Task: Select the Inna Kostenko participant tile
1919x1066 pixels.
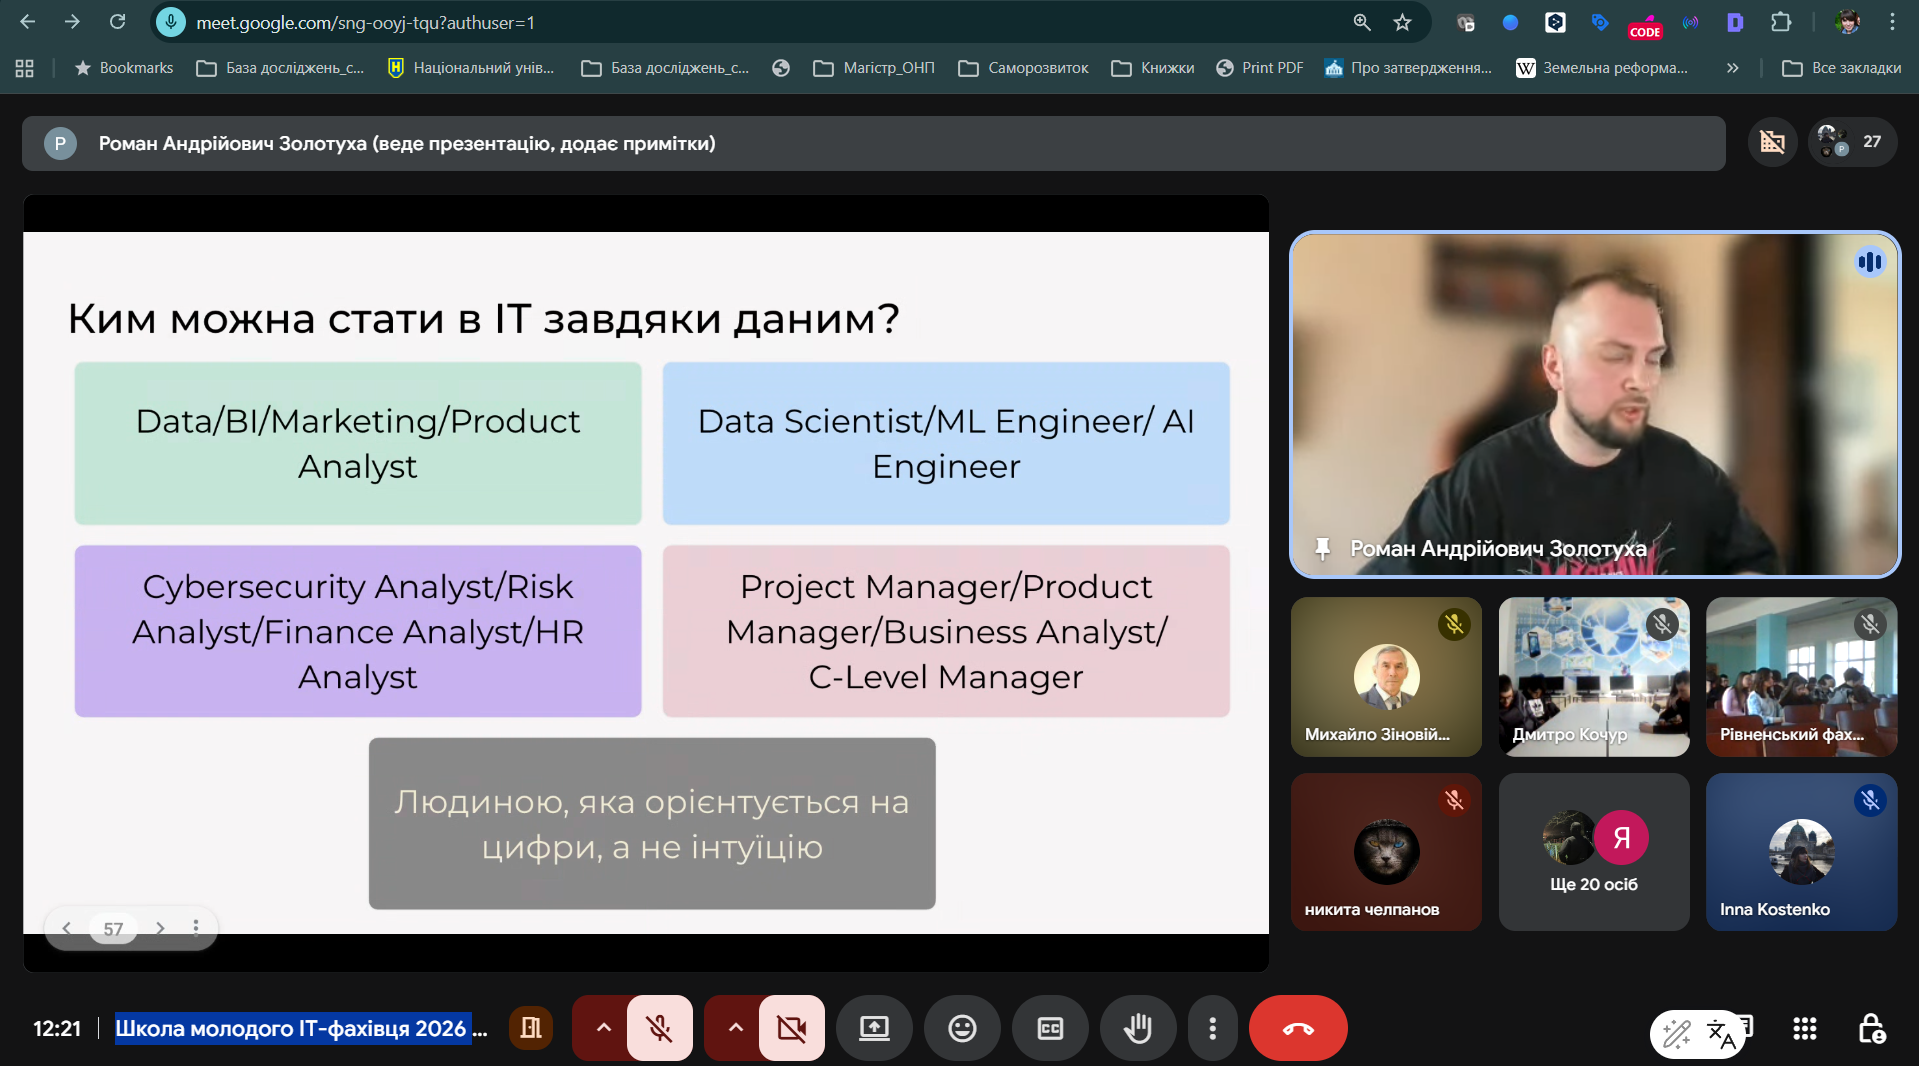Action: point(1800,852)
